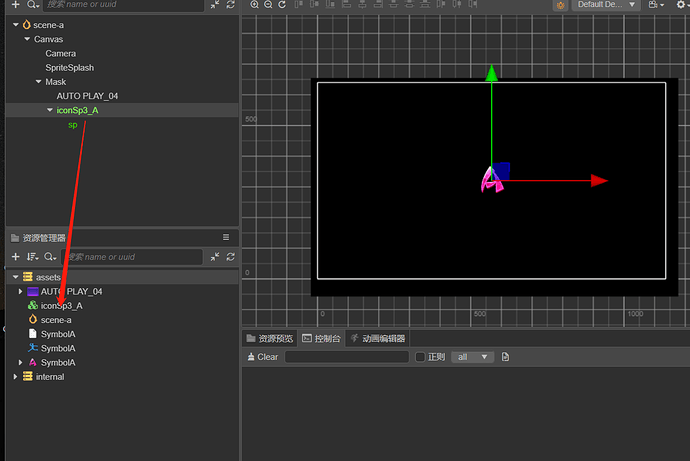Open scene settings gear icon
The image size is (690, 461).
(681, 4)
